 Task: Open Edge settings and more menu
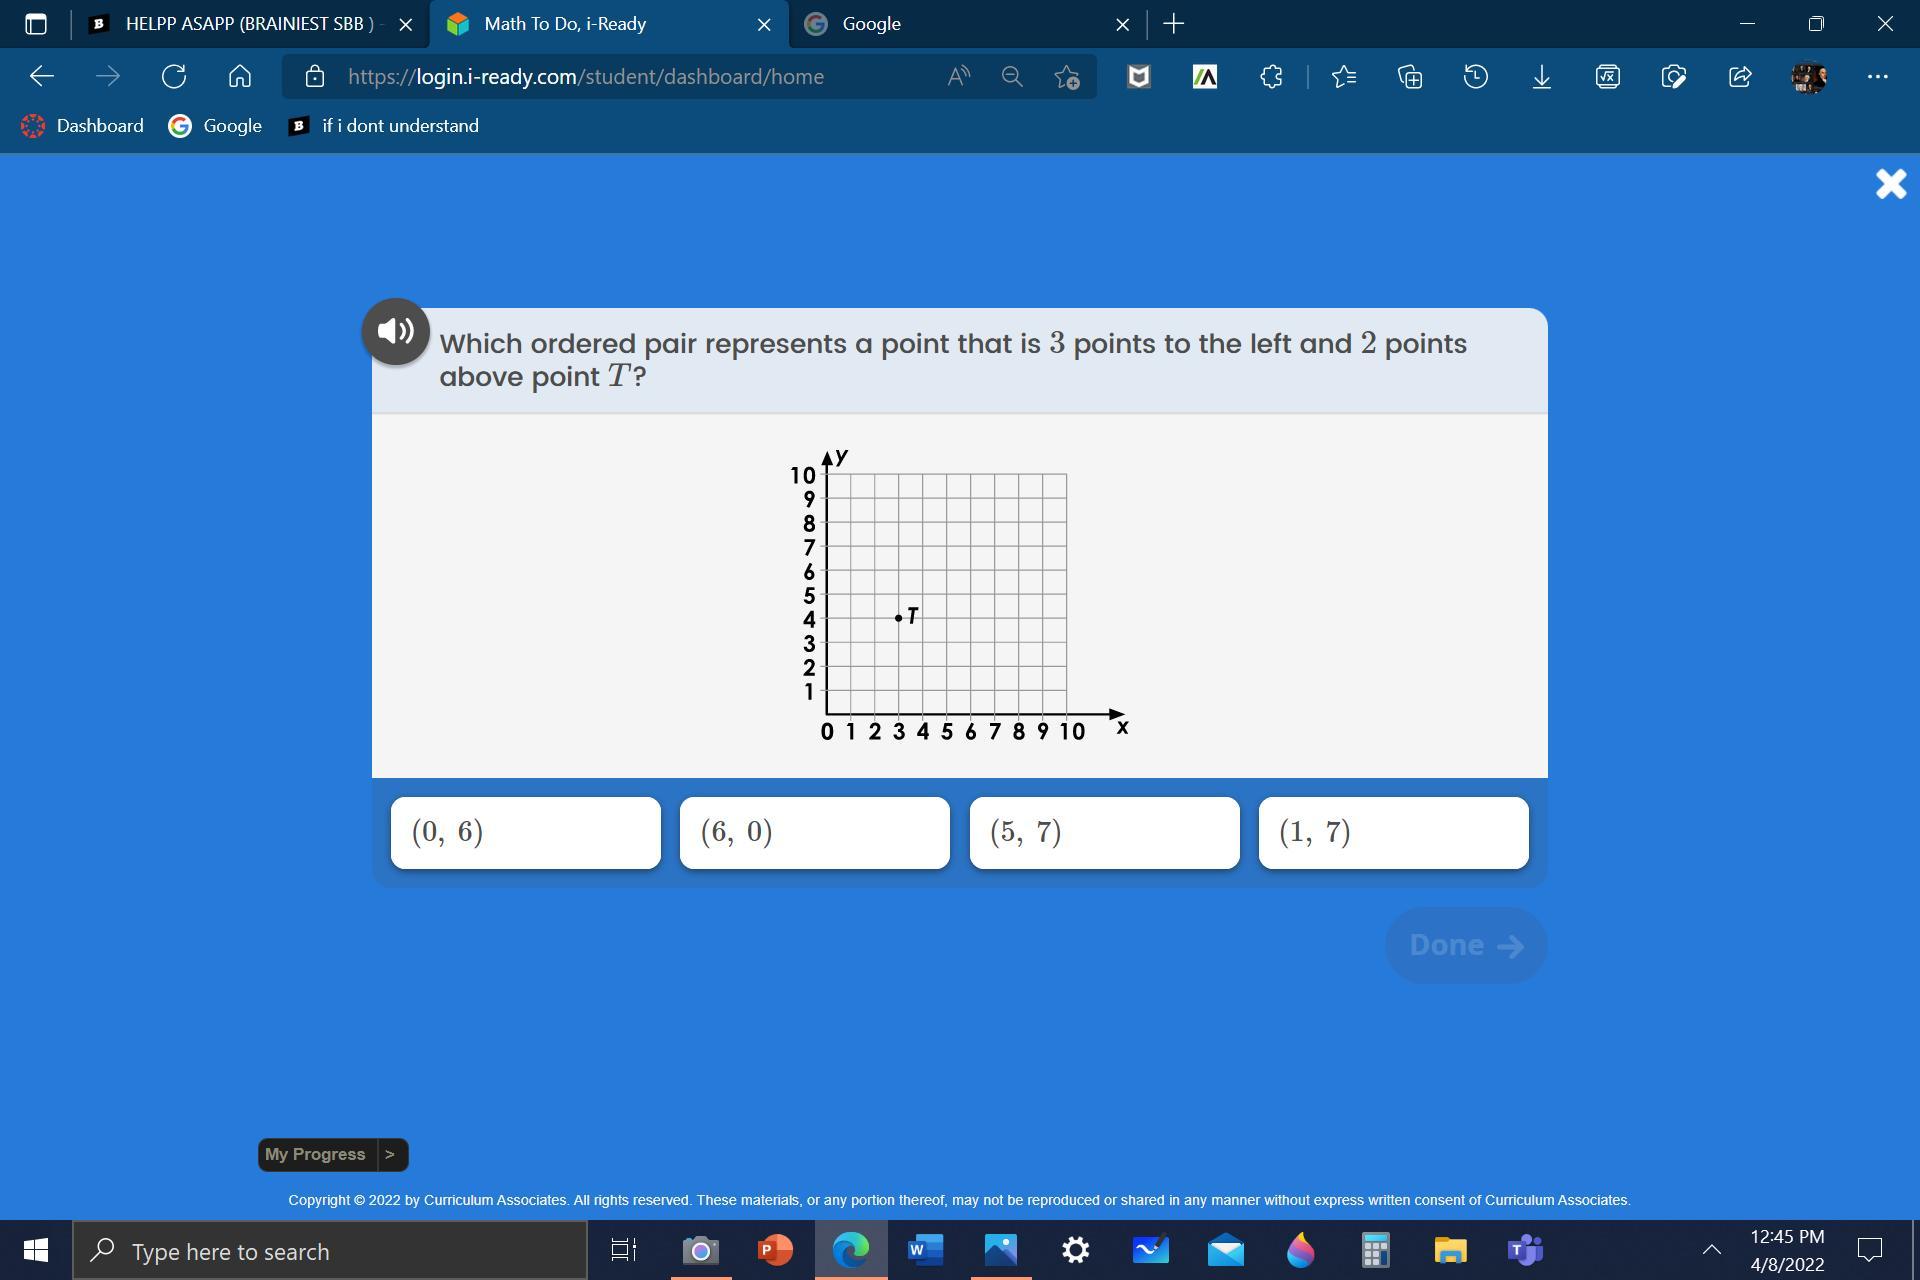(x=1877, y=77)
